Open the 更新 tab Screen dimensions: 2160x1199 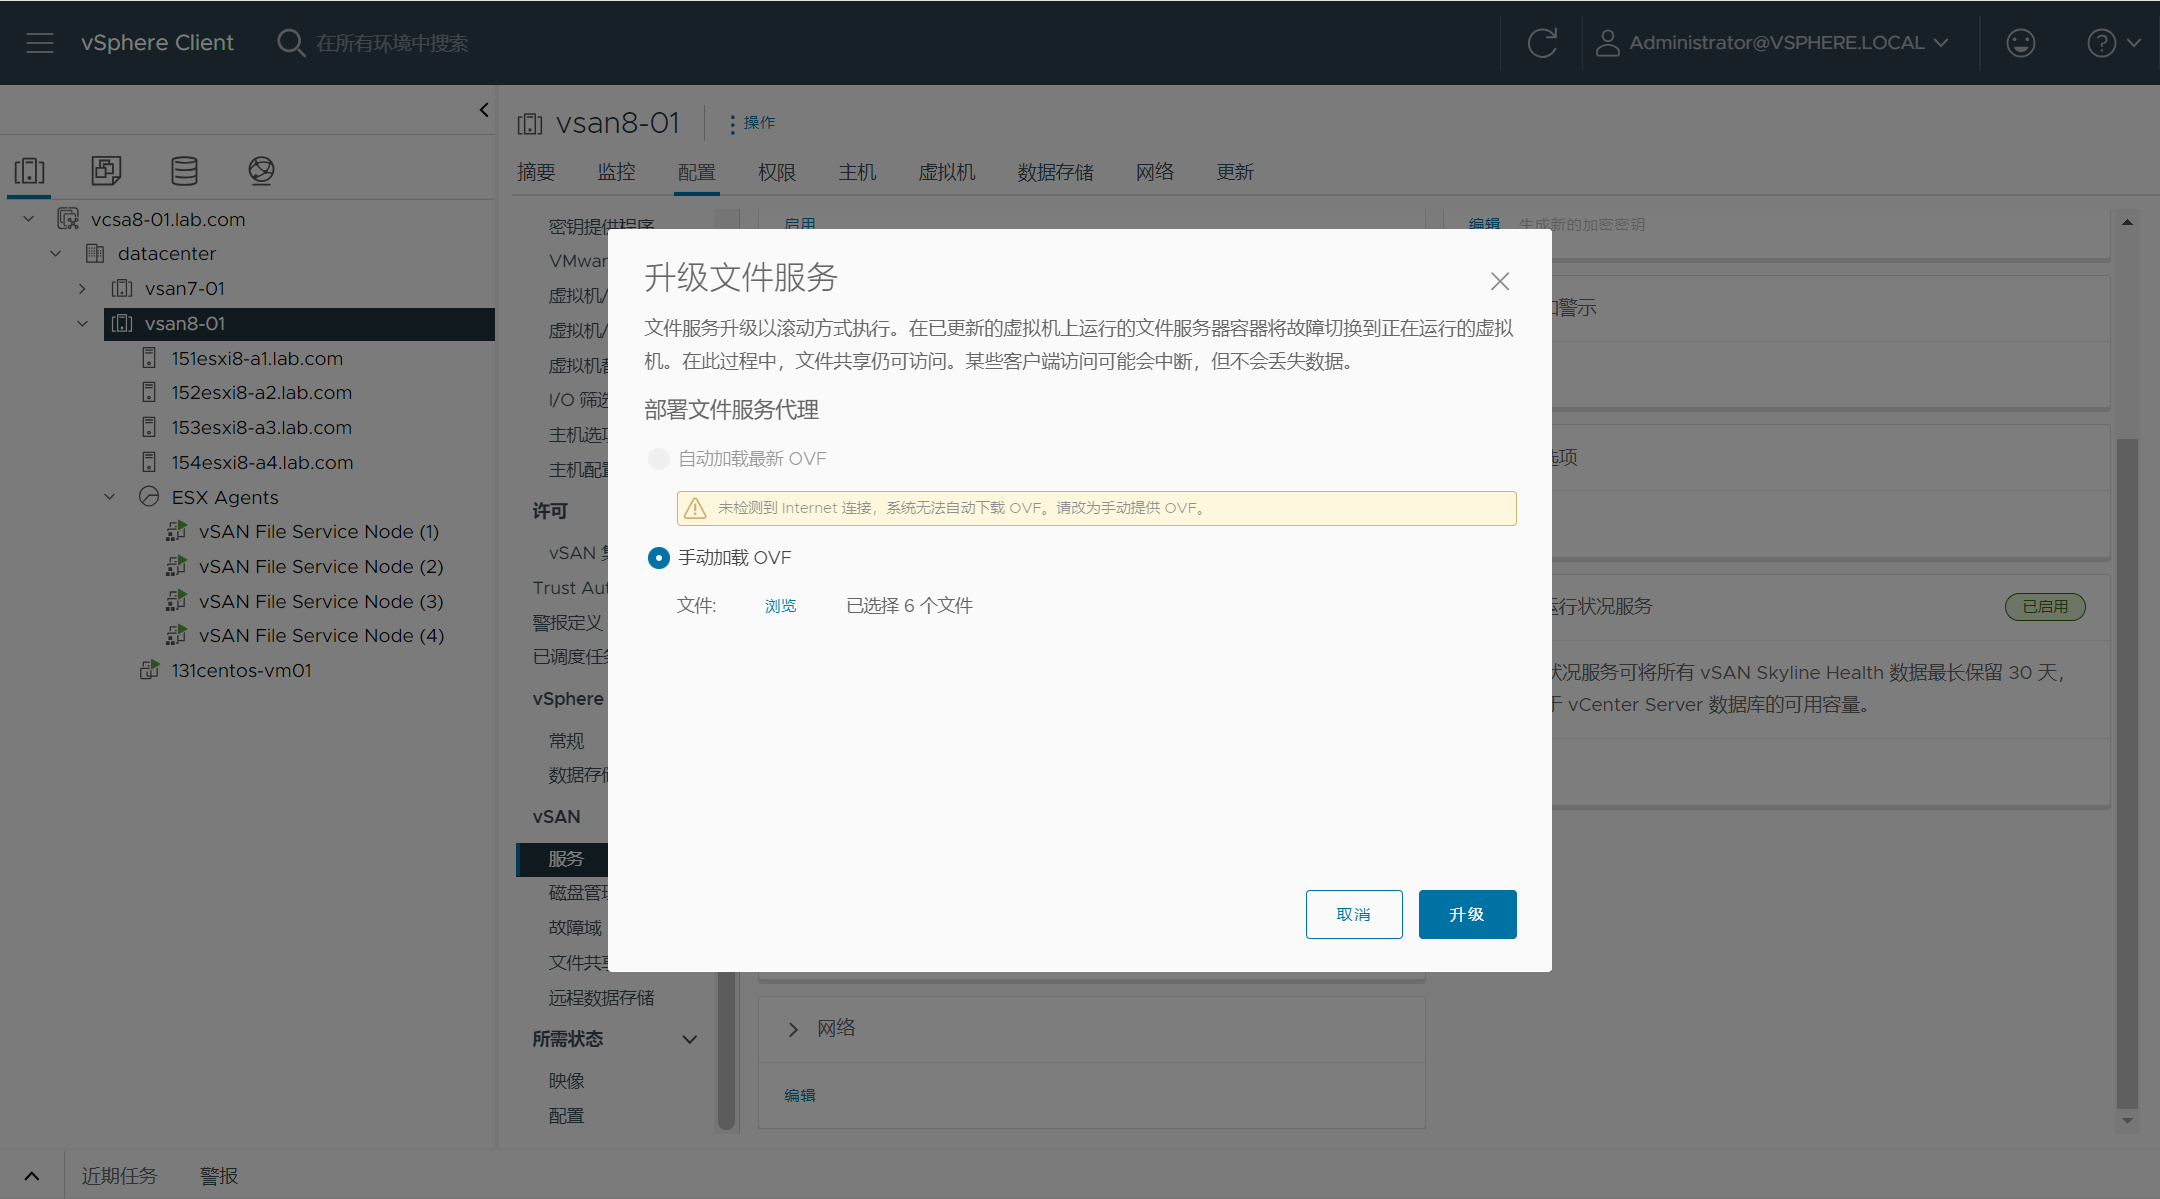1235,172
